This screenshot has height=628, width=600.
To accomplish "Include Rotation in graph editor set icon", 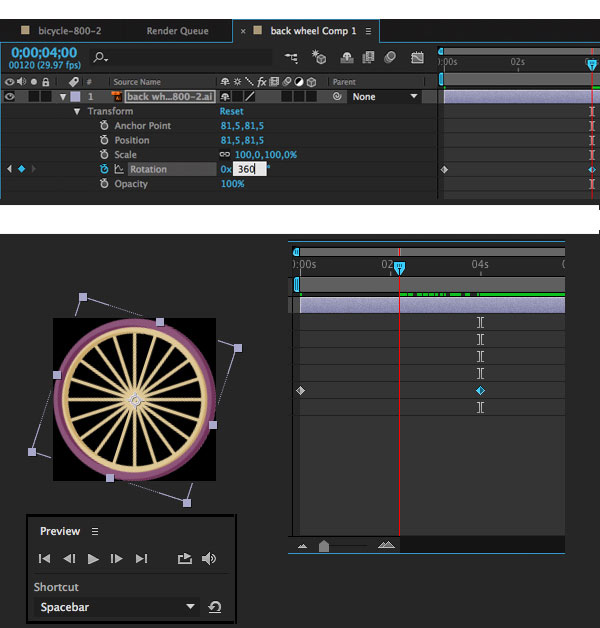I will tap(119, 169).
